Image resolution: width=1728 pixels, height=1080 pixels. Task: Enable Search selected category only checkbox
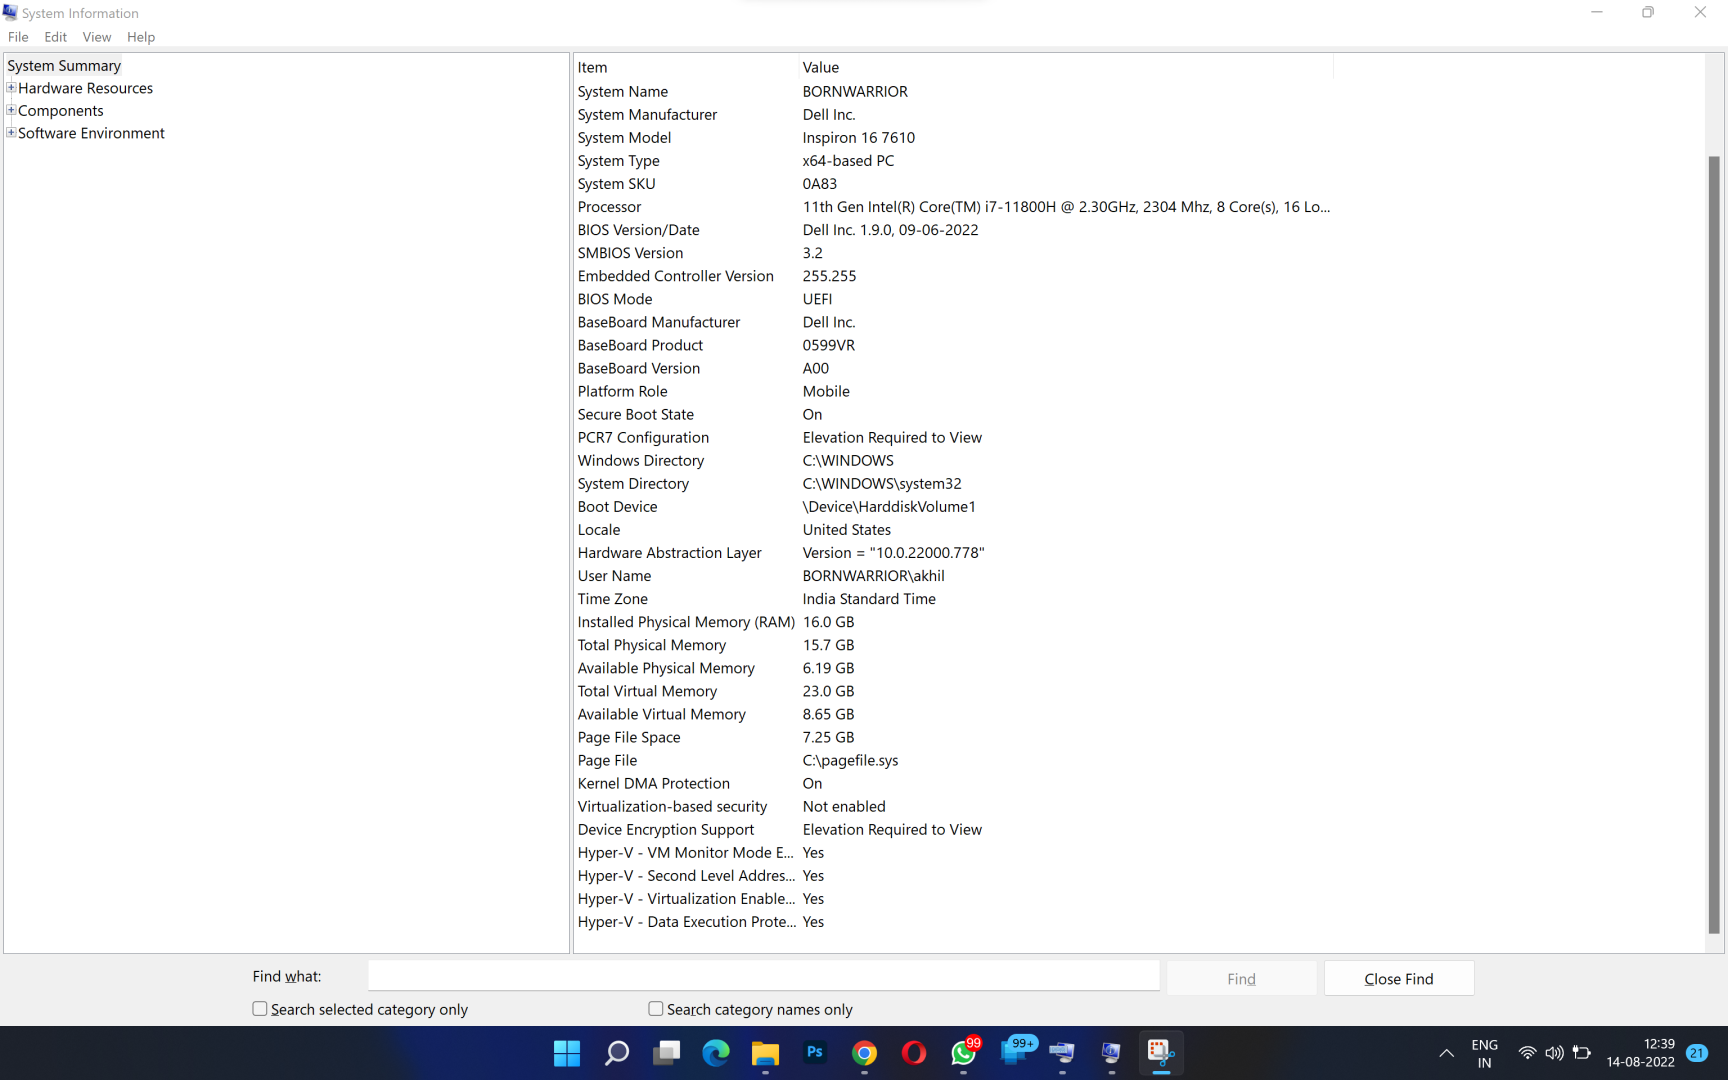click(x=260, y=1009)
